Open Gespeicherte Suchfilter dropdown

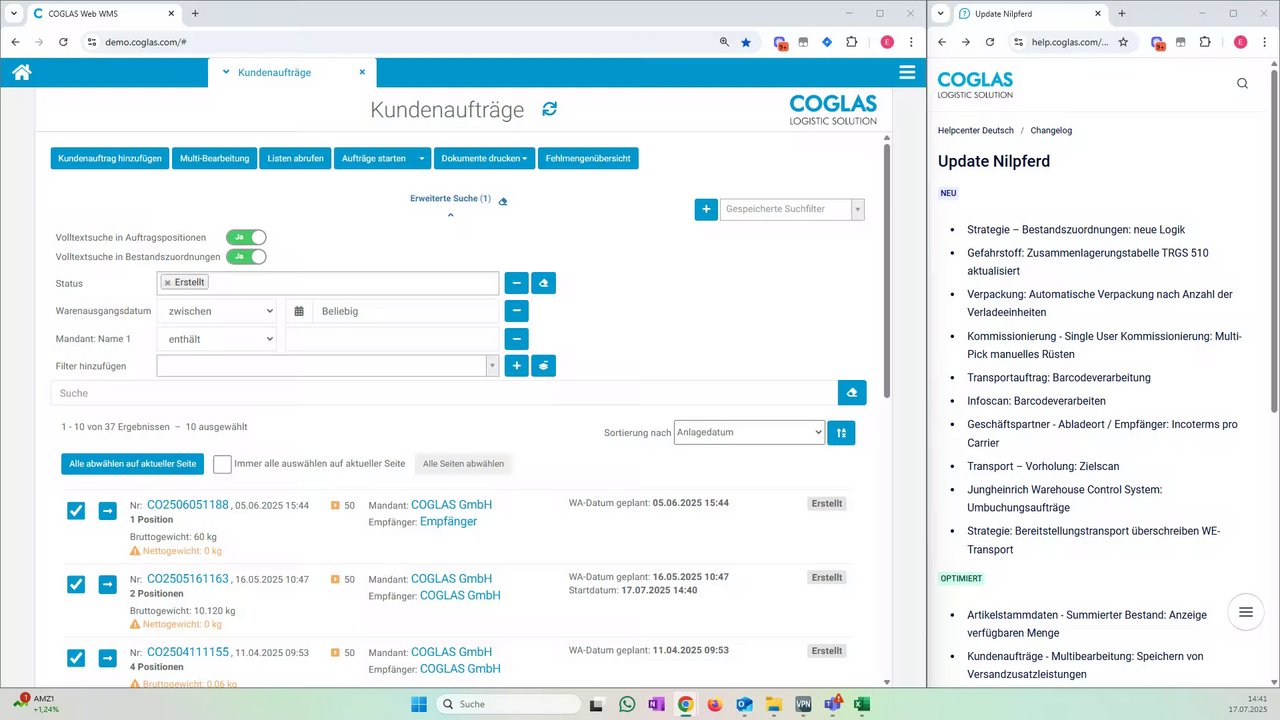pos(857,209)
